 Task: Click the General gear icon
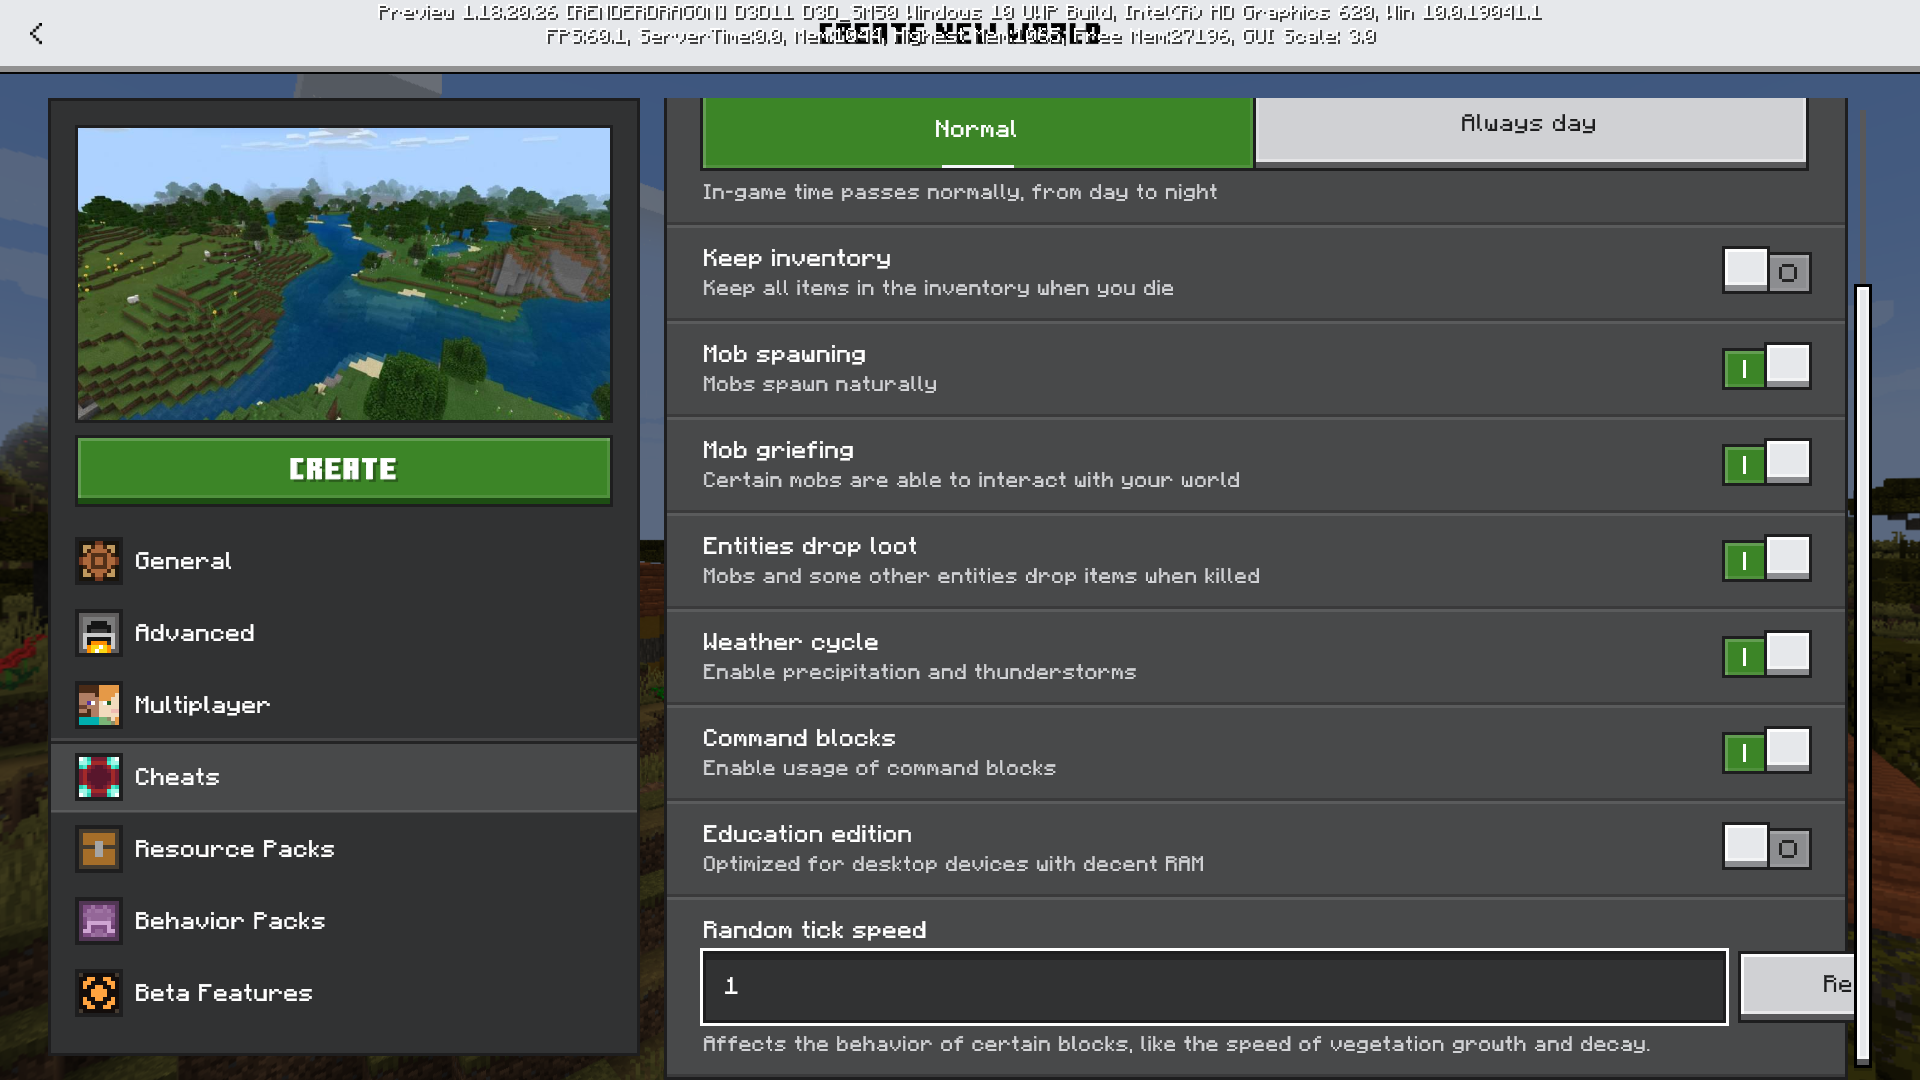pyautogui.click(x=99, y=561)
